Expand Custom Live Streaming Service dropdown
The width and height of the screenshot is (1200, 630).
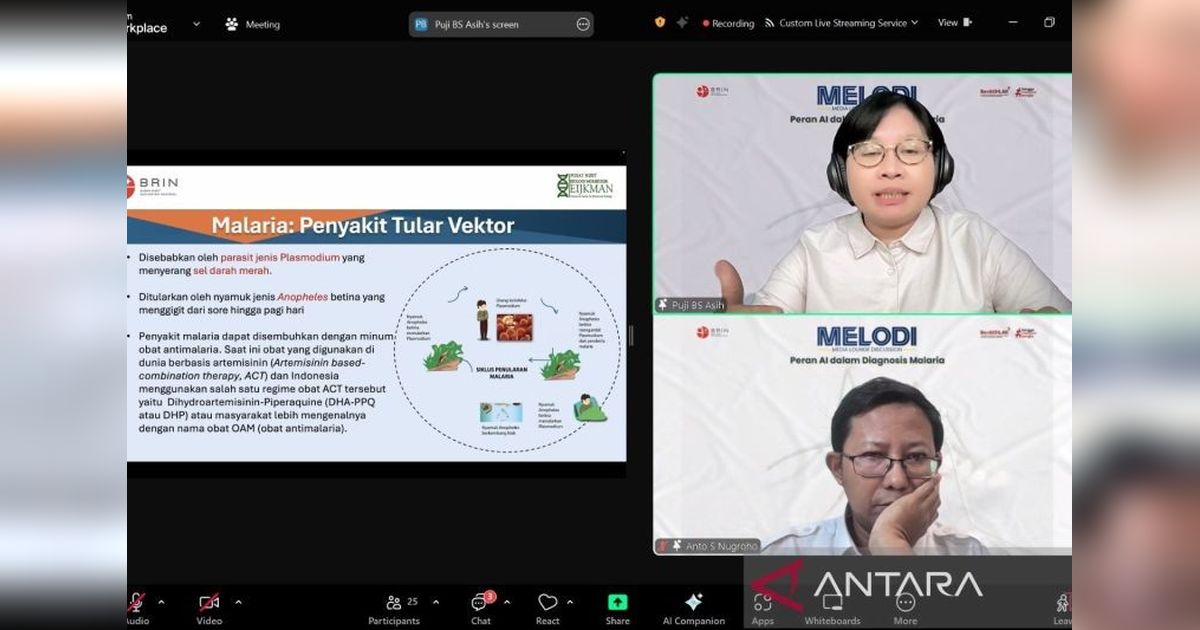841,23
